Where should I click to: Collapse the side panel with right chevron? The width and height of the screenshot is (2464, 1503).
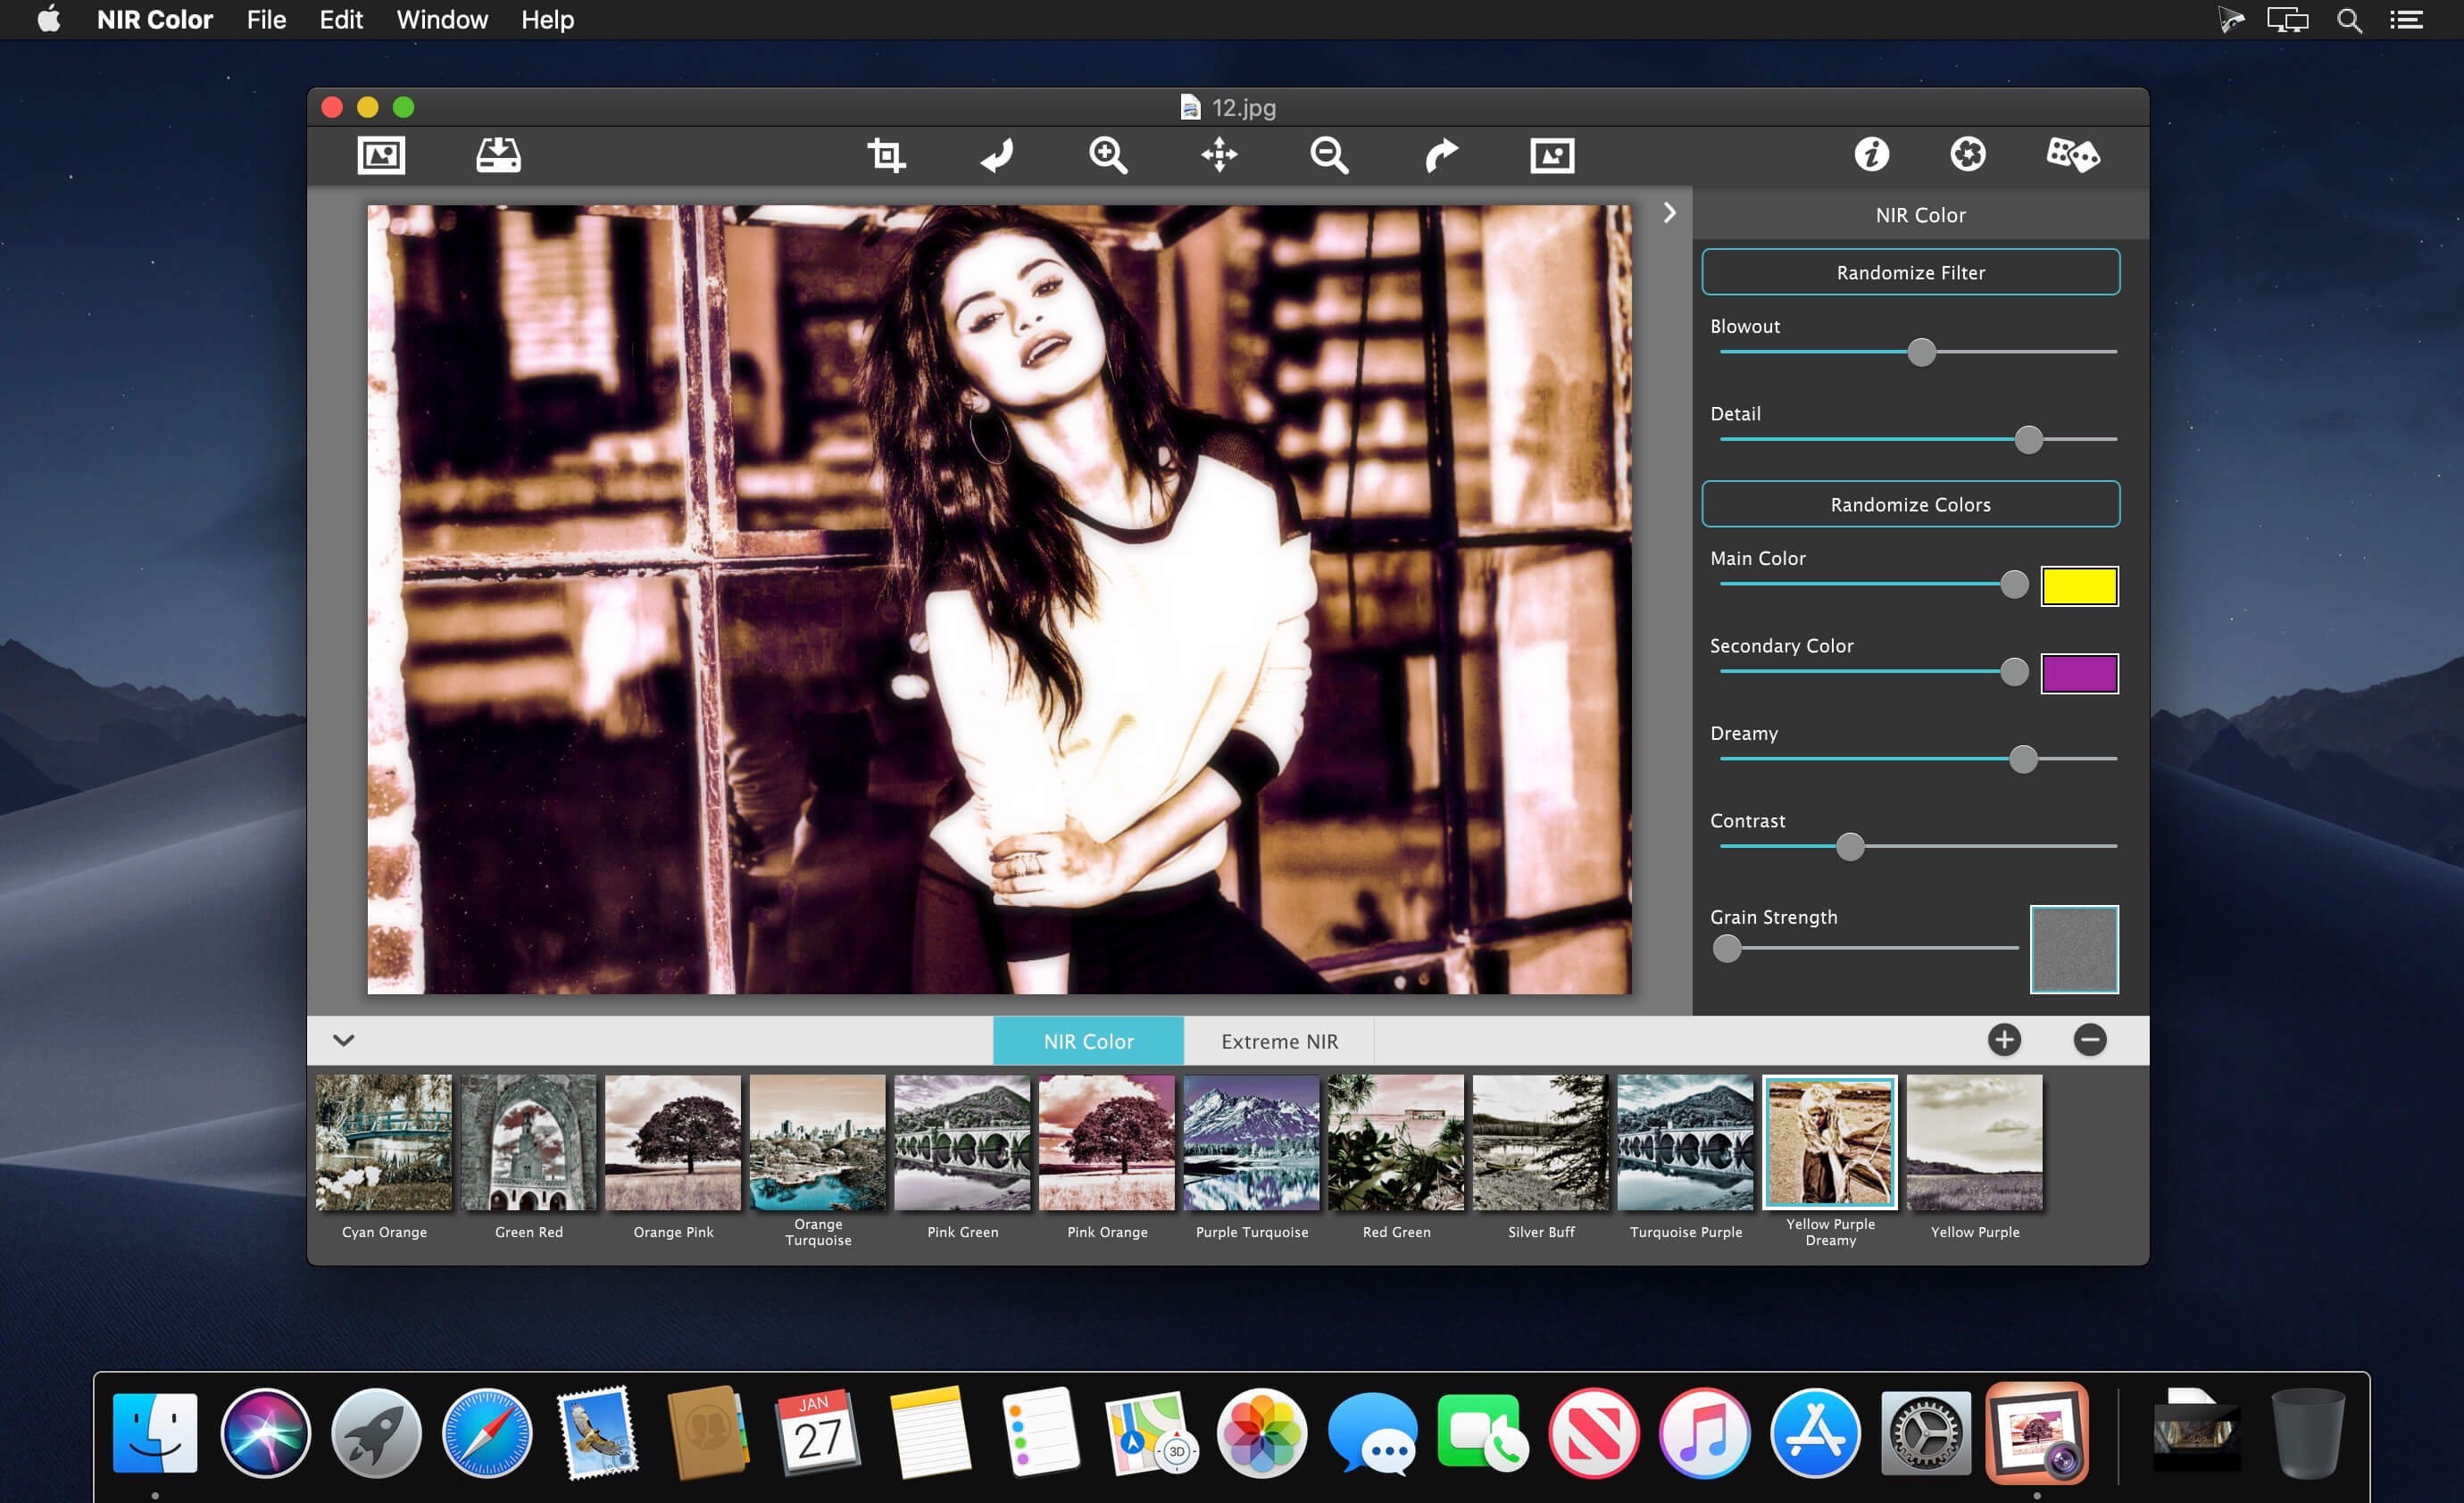1669,213
